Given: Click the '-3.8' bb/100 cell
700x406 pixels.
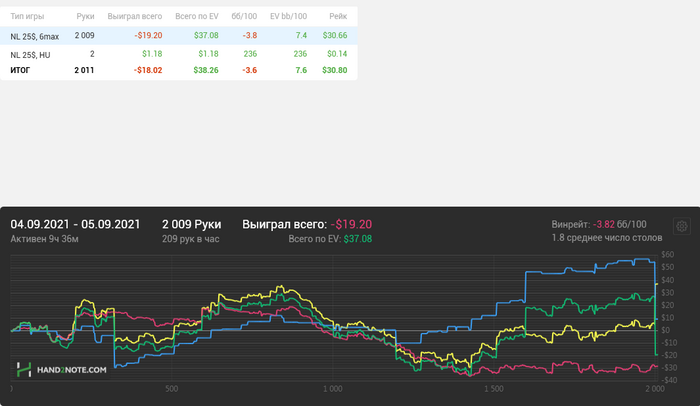Looking at the screenshot, I should coord(250,35).
